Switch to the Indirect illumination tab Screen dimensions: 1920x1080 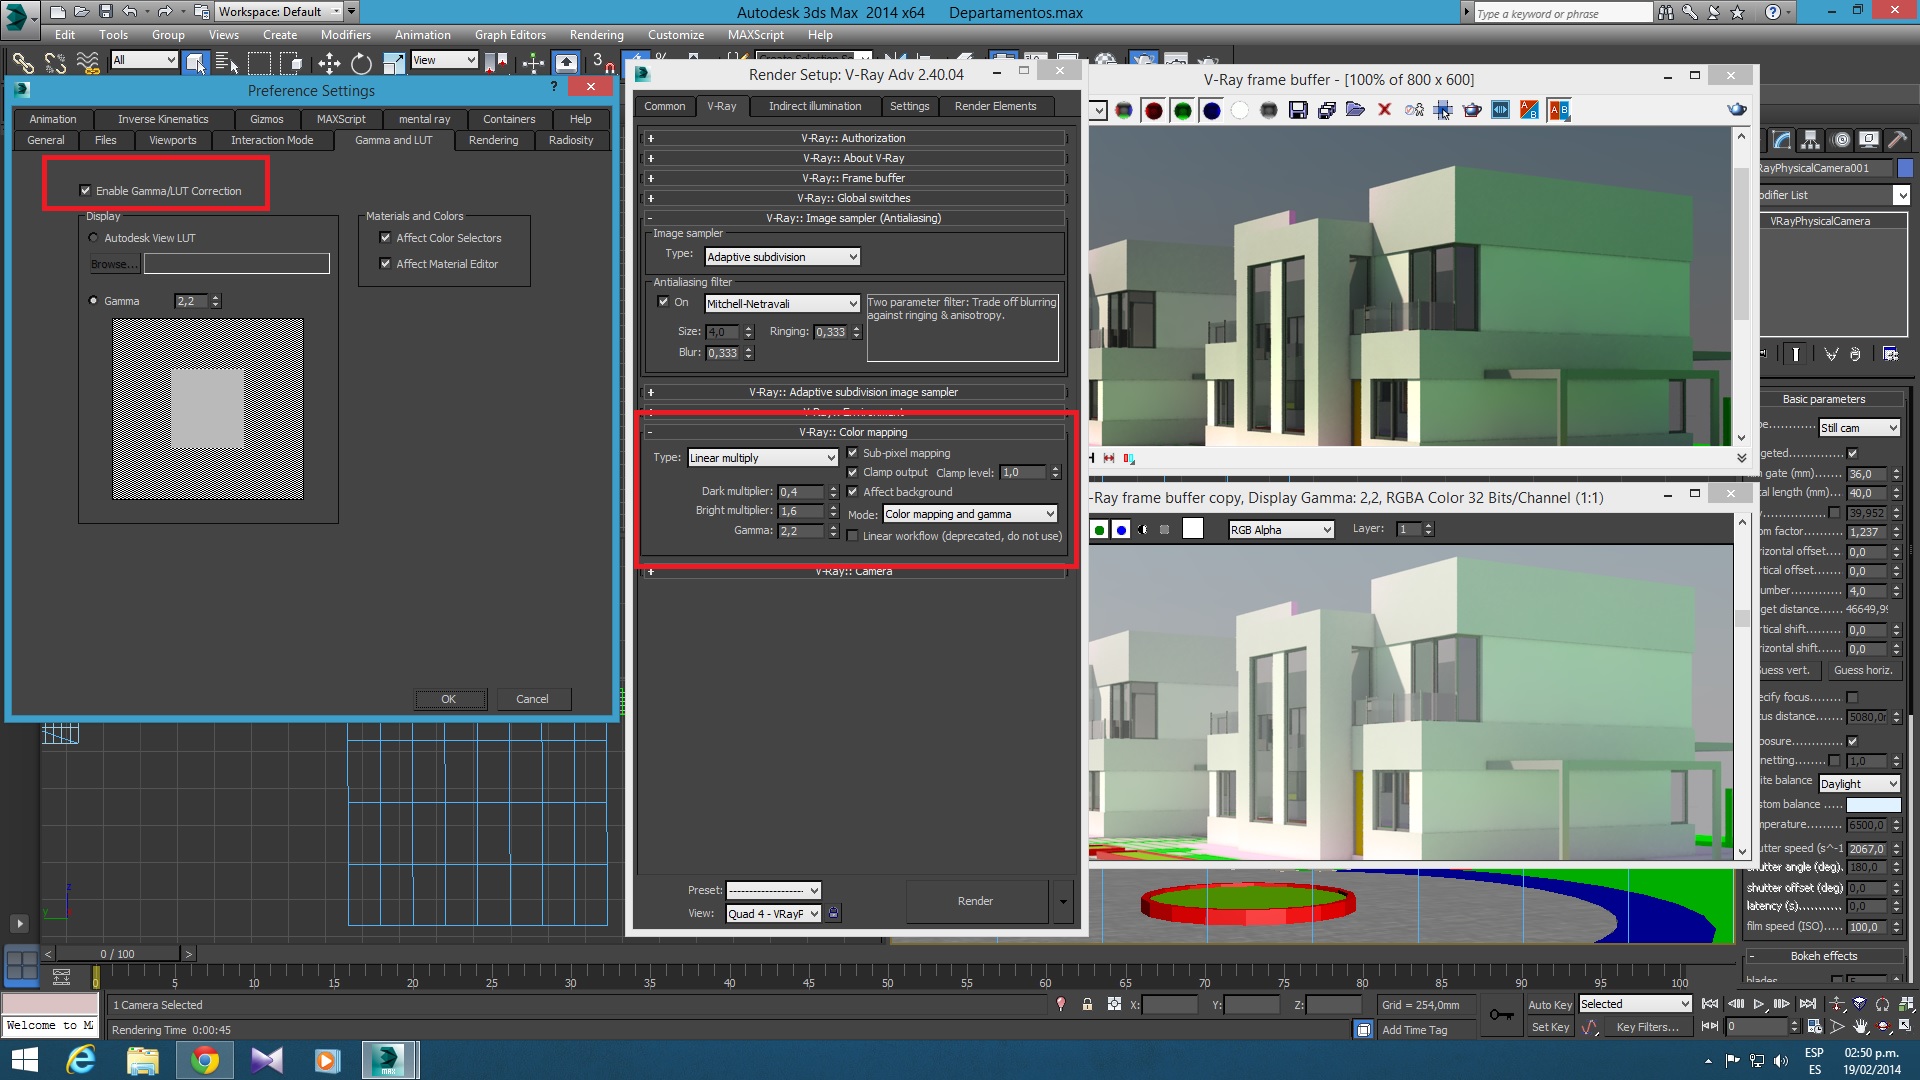pyautogui.click(x=814, y=106)
